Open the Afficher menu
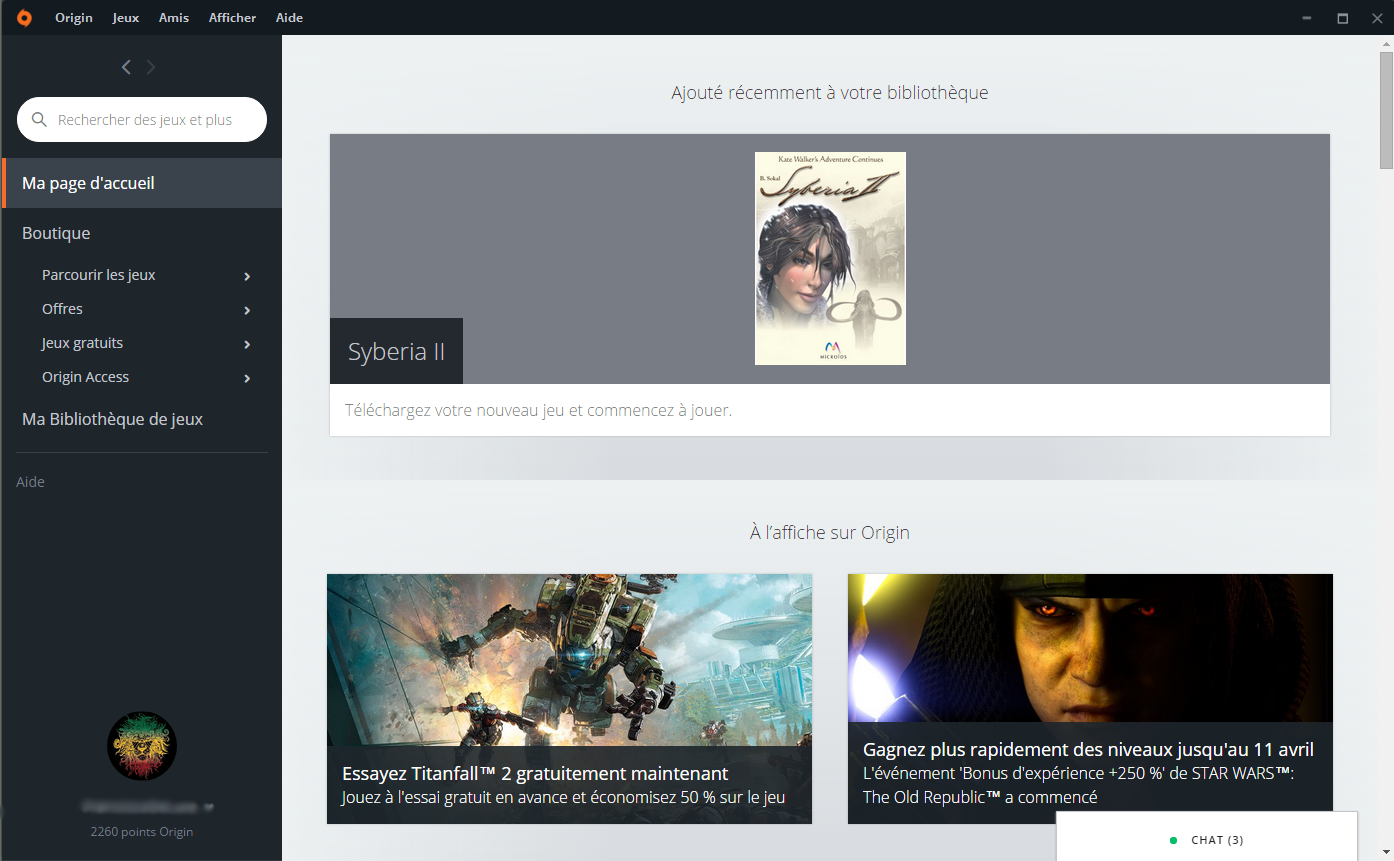The width and height of the screenshot is (1394, 861). click(232, 18)
